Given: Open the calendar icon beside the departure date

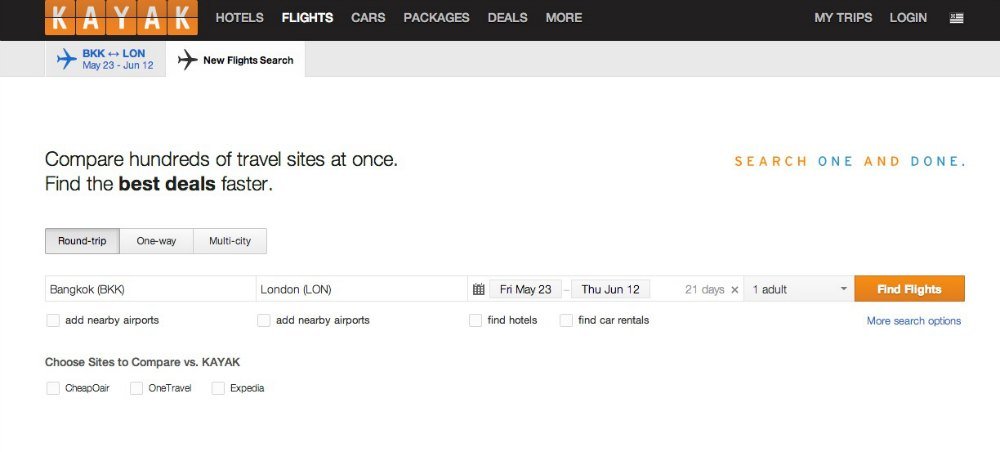Looking at the screenshot, I should (x=478, y=289).
